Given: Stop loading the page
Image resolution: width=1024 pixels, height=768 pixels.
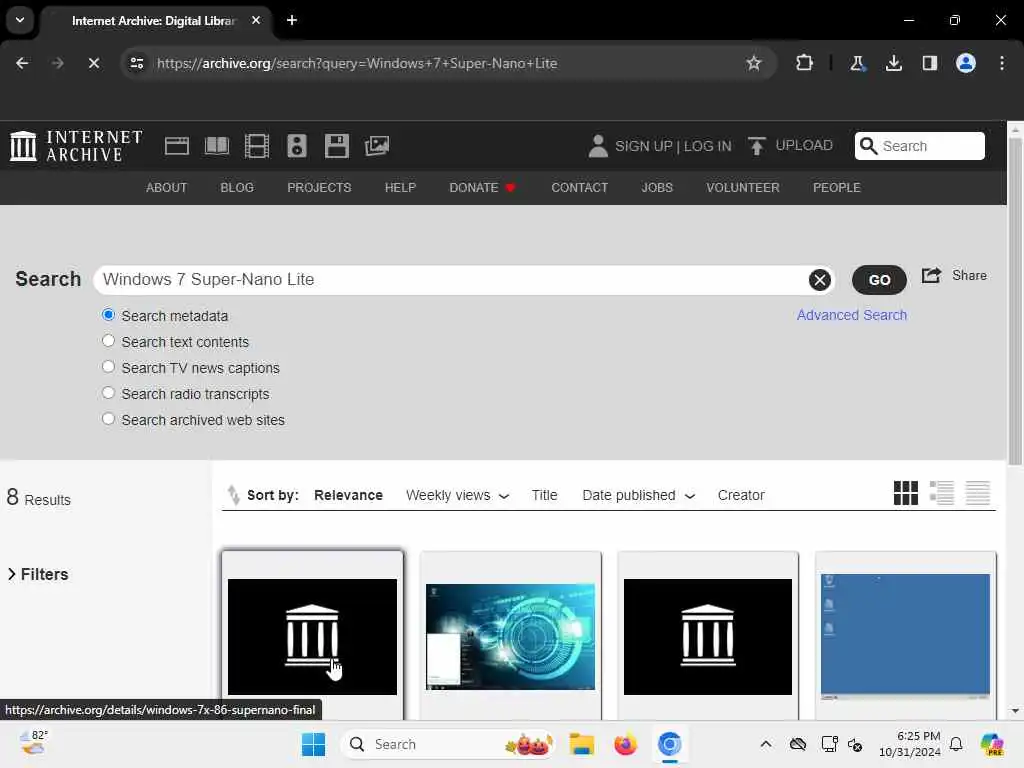Looking at the screenshot, I should pyautogui.click(x=93, y=63).
